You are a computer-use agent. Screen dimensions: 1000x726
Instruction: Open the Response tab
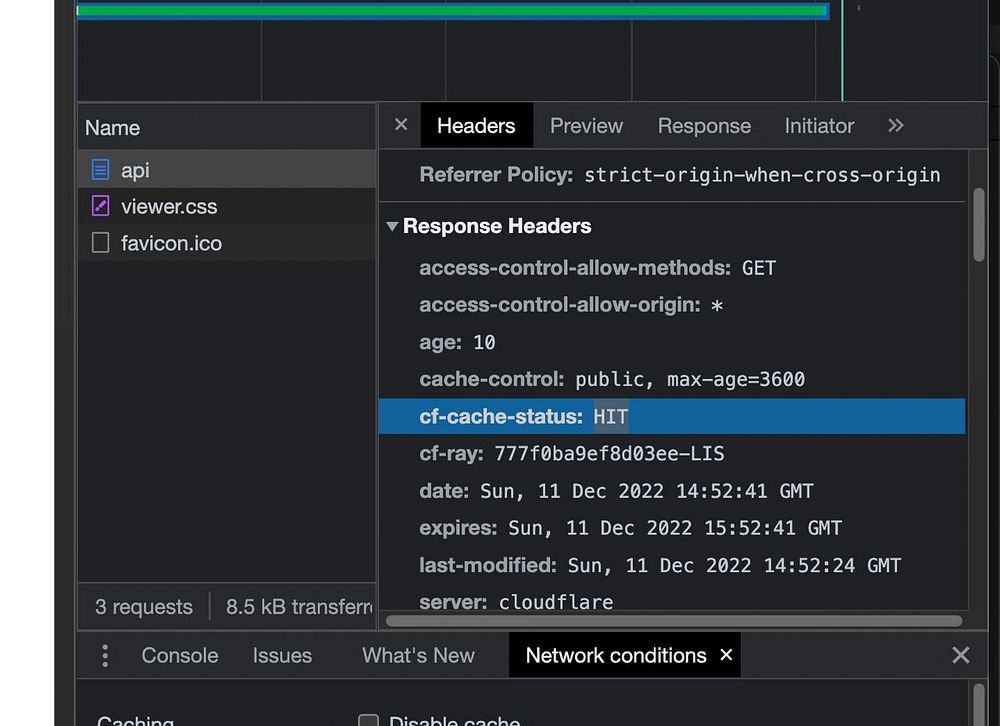click(x=704, y=126)
